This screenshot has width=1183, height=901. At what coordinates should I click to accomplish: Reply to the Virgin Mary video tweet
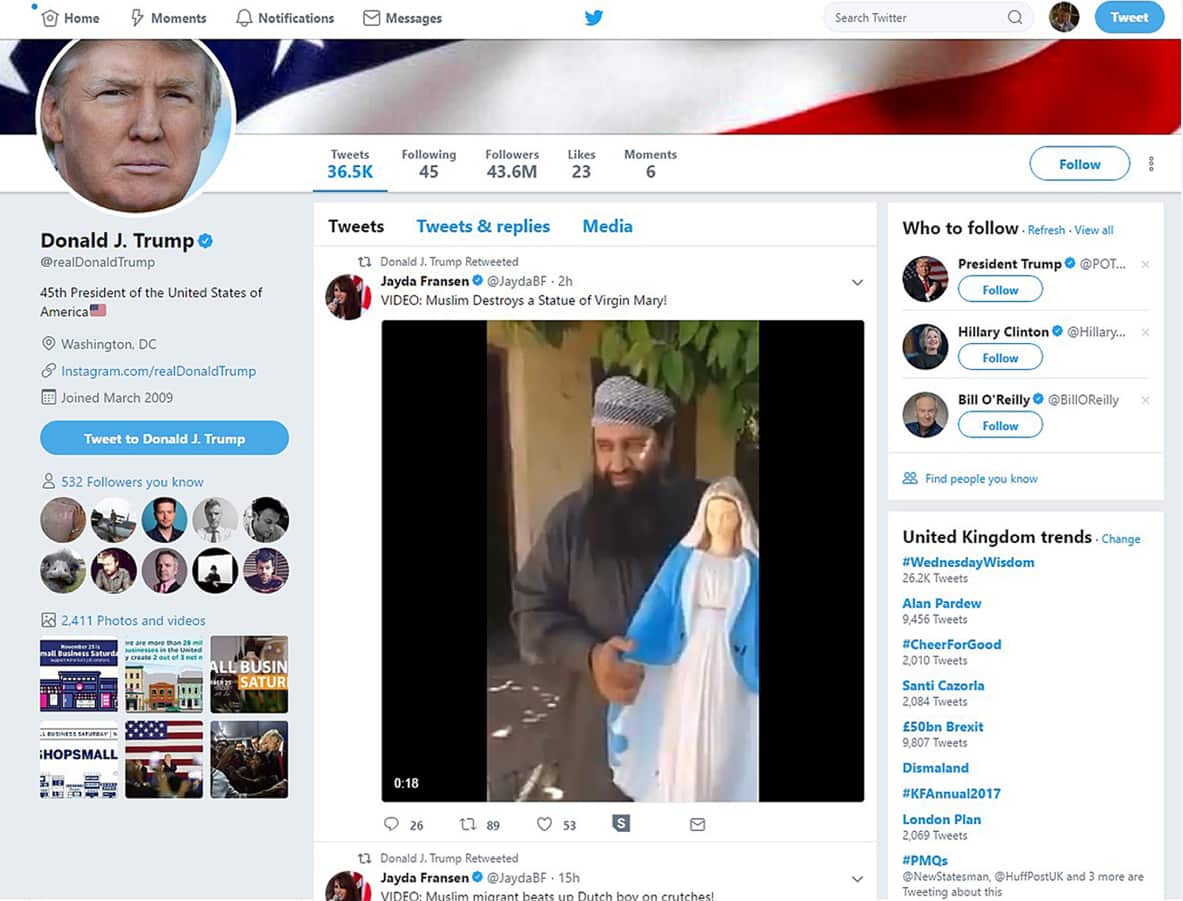(x=392, y=824)
